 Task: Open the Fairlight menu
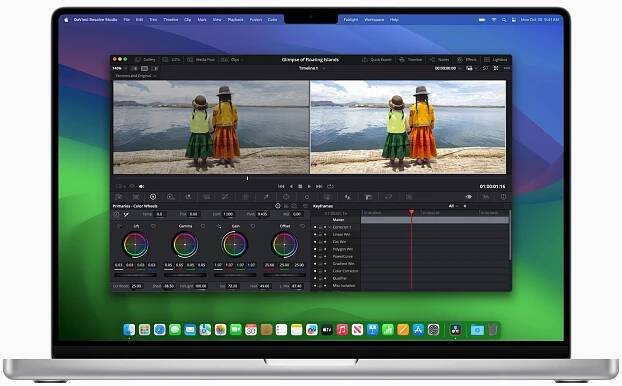pos(350,19)
